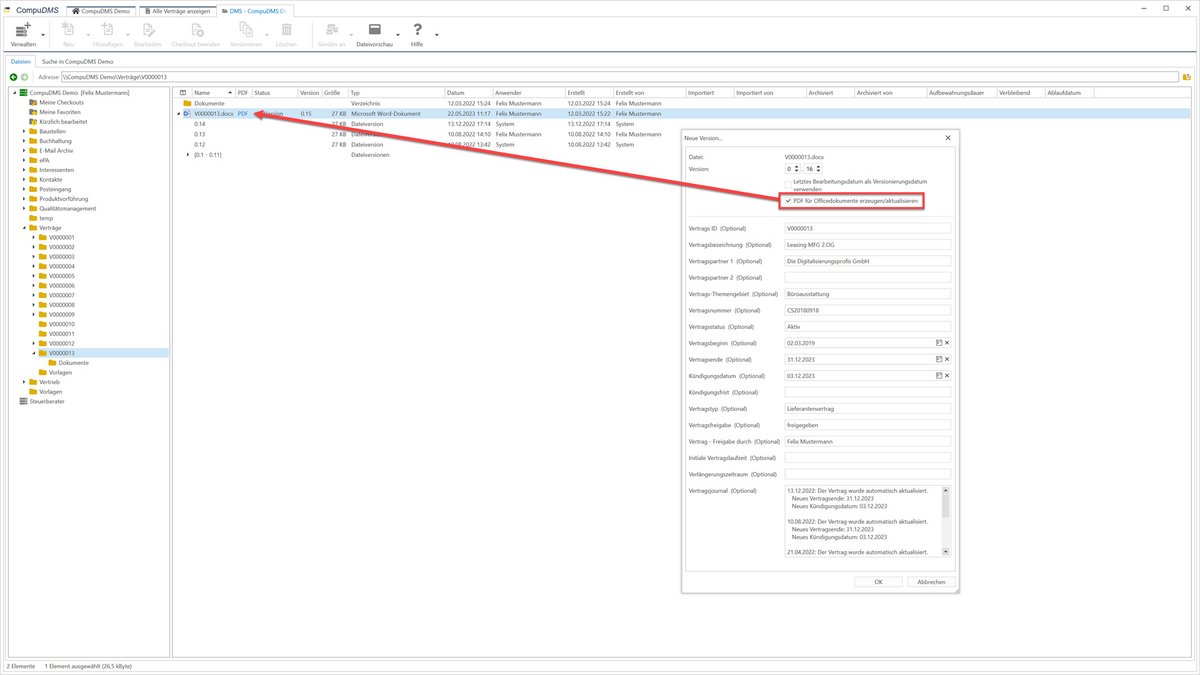Open the Dateivorschau toolbar button

[375, 35]
